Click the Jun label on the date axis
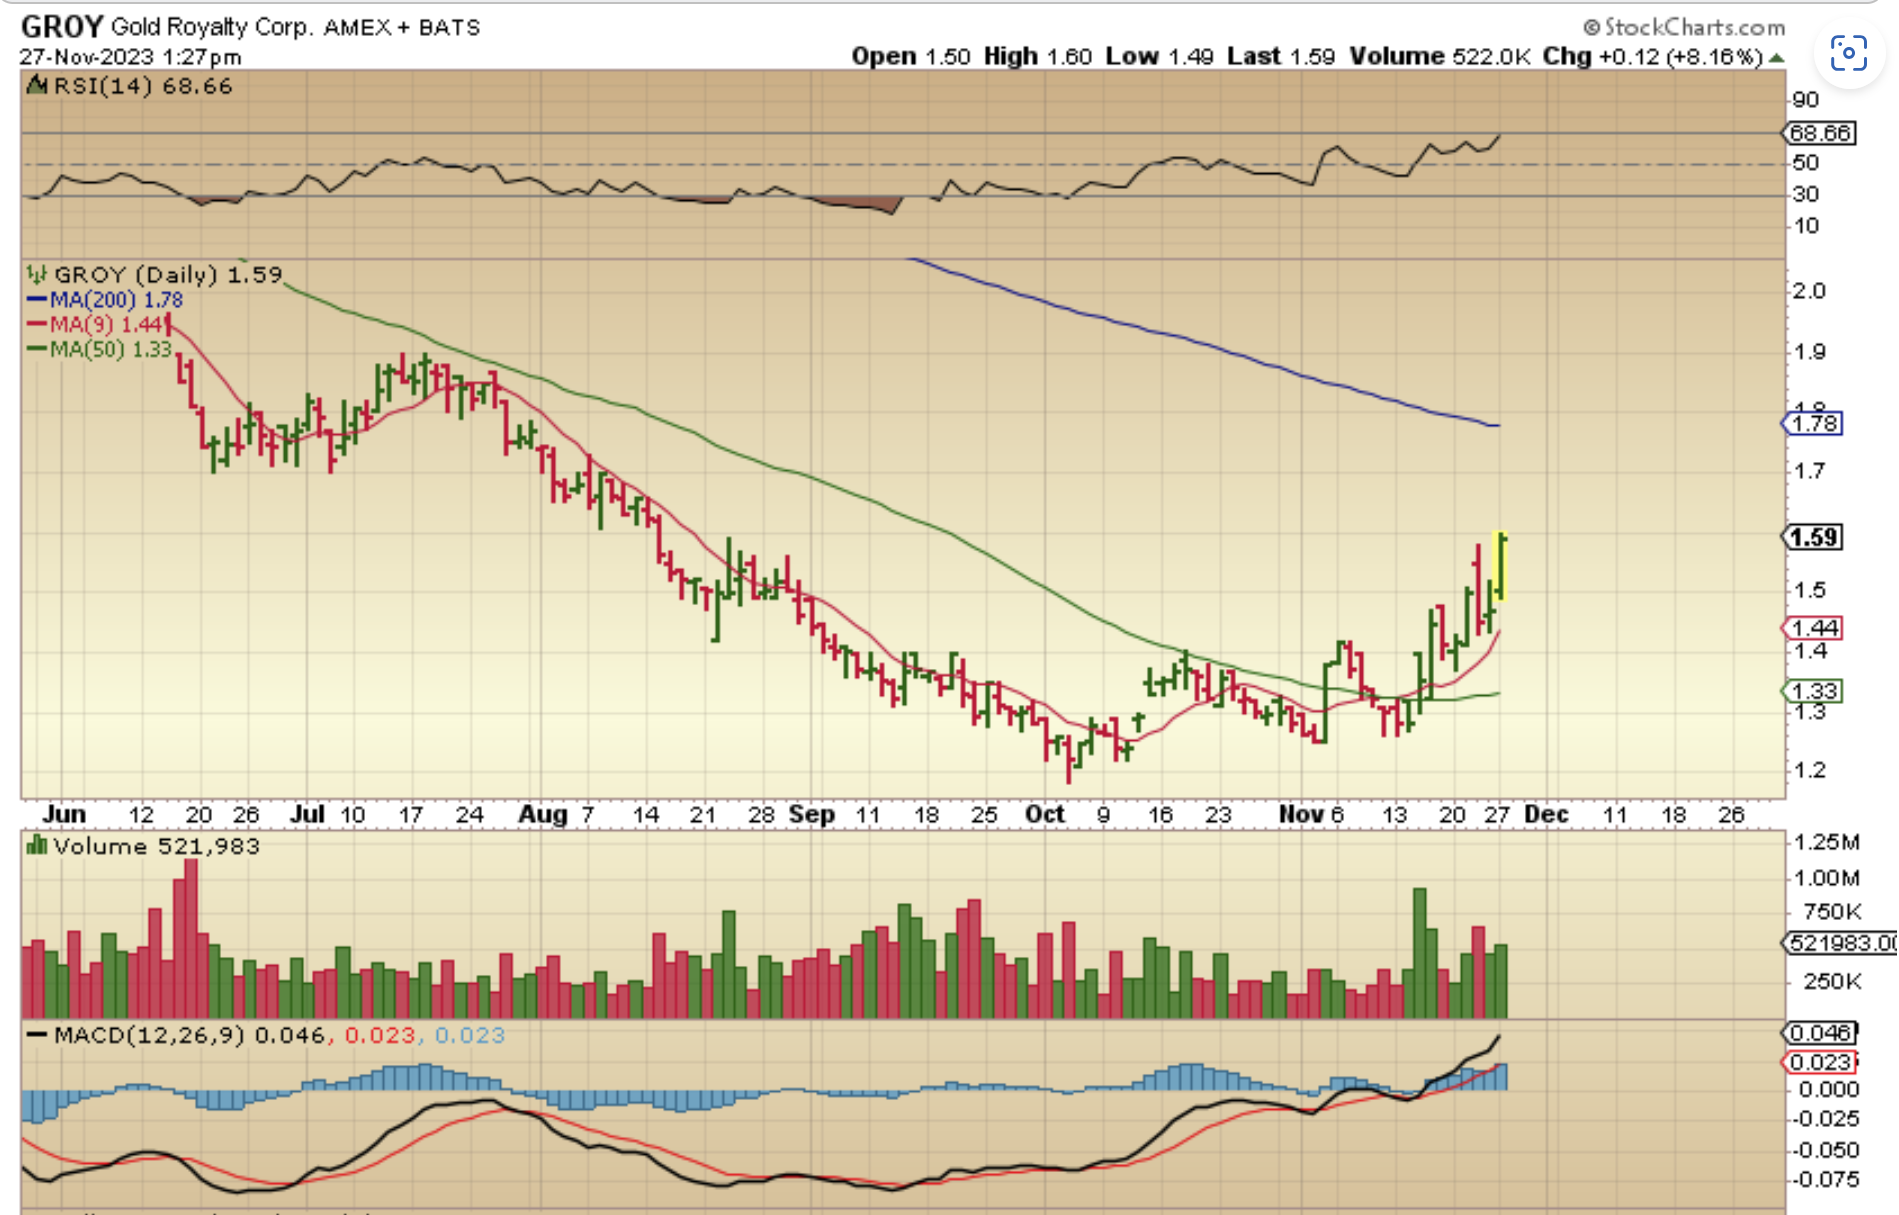Viewport: 1899px width, 1215px height. click(64, 814)
